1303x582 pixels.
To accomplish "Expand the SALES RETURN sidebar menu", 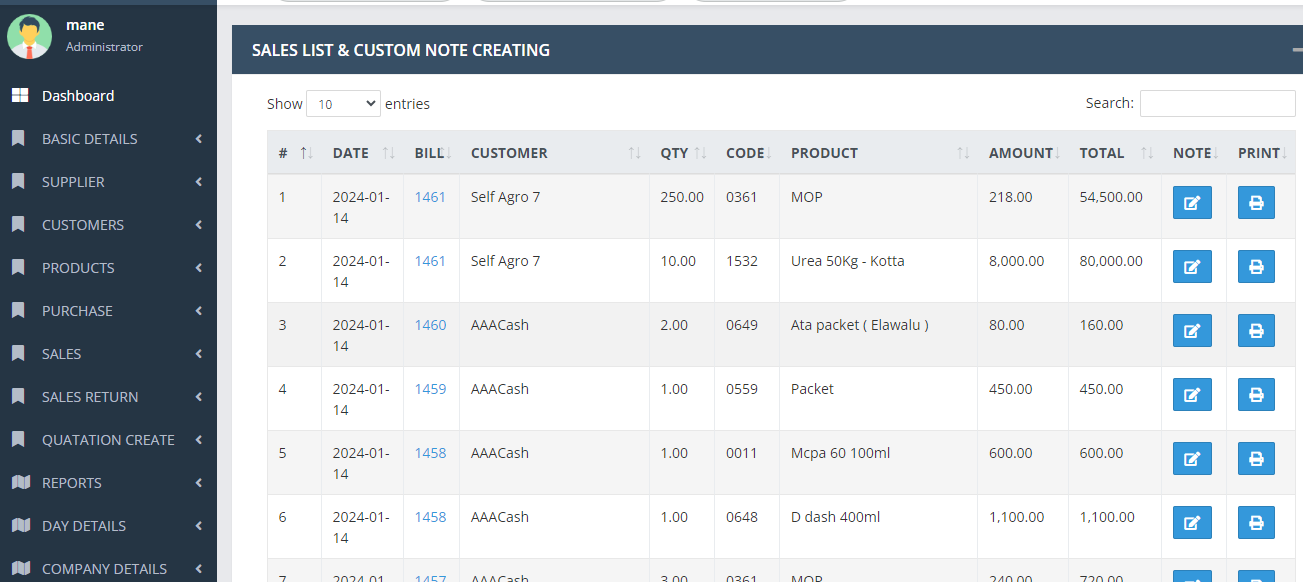I will point(90,397).
